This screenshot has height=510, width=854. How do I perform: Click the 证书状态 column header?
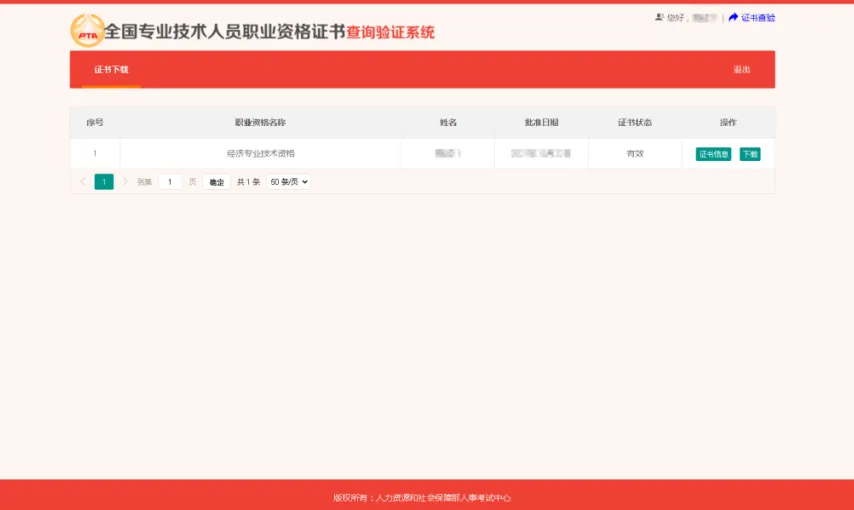[635, 122]
